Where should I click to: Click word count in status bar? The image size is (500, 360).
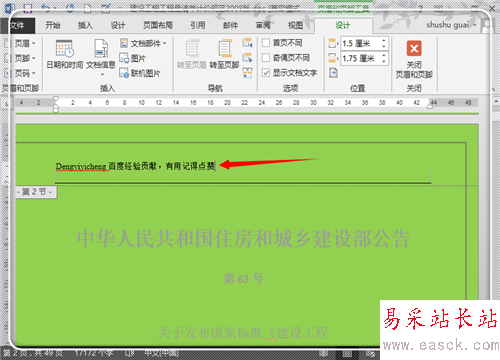coord(94,353)
